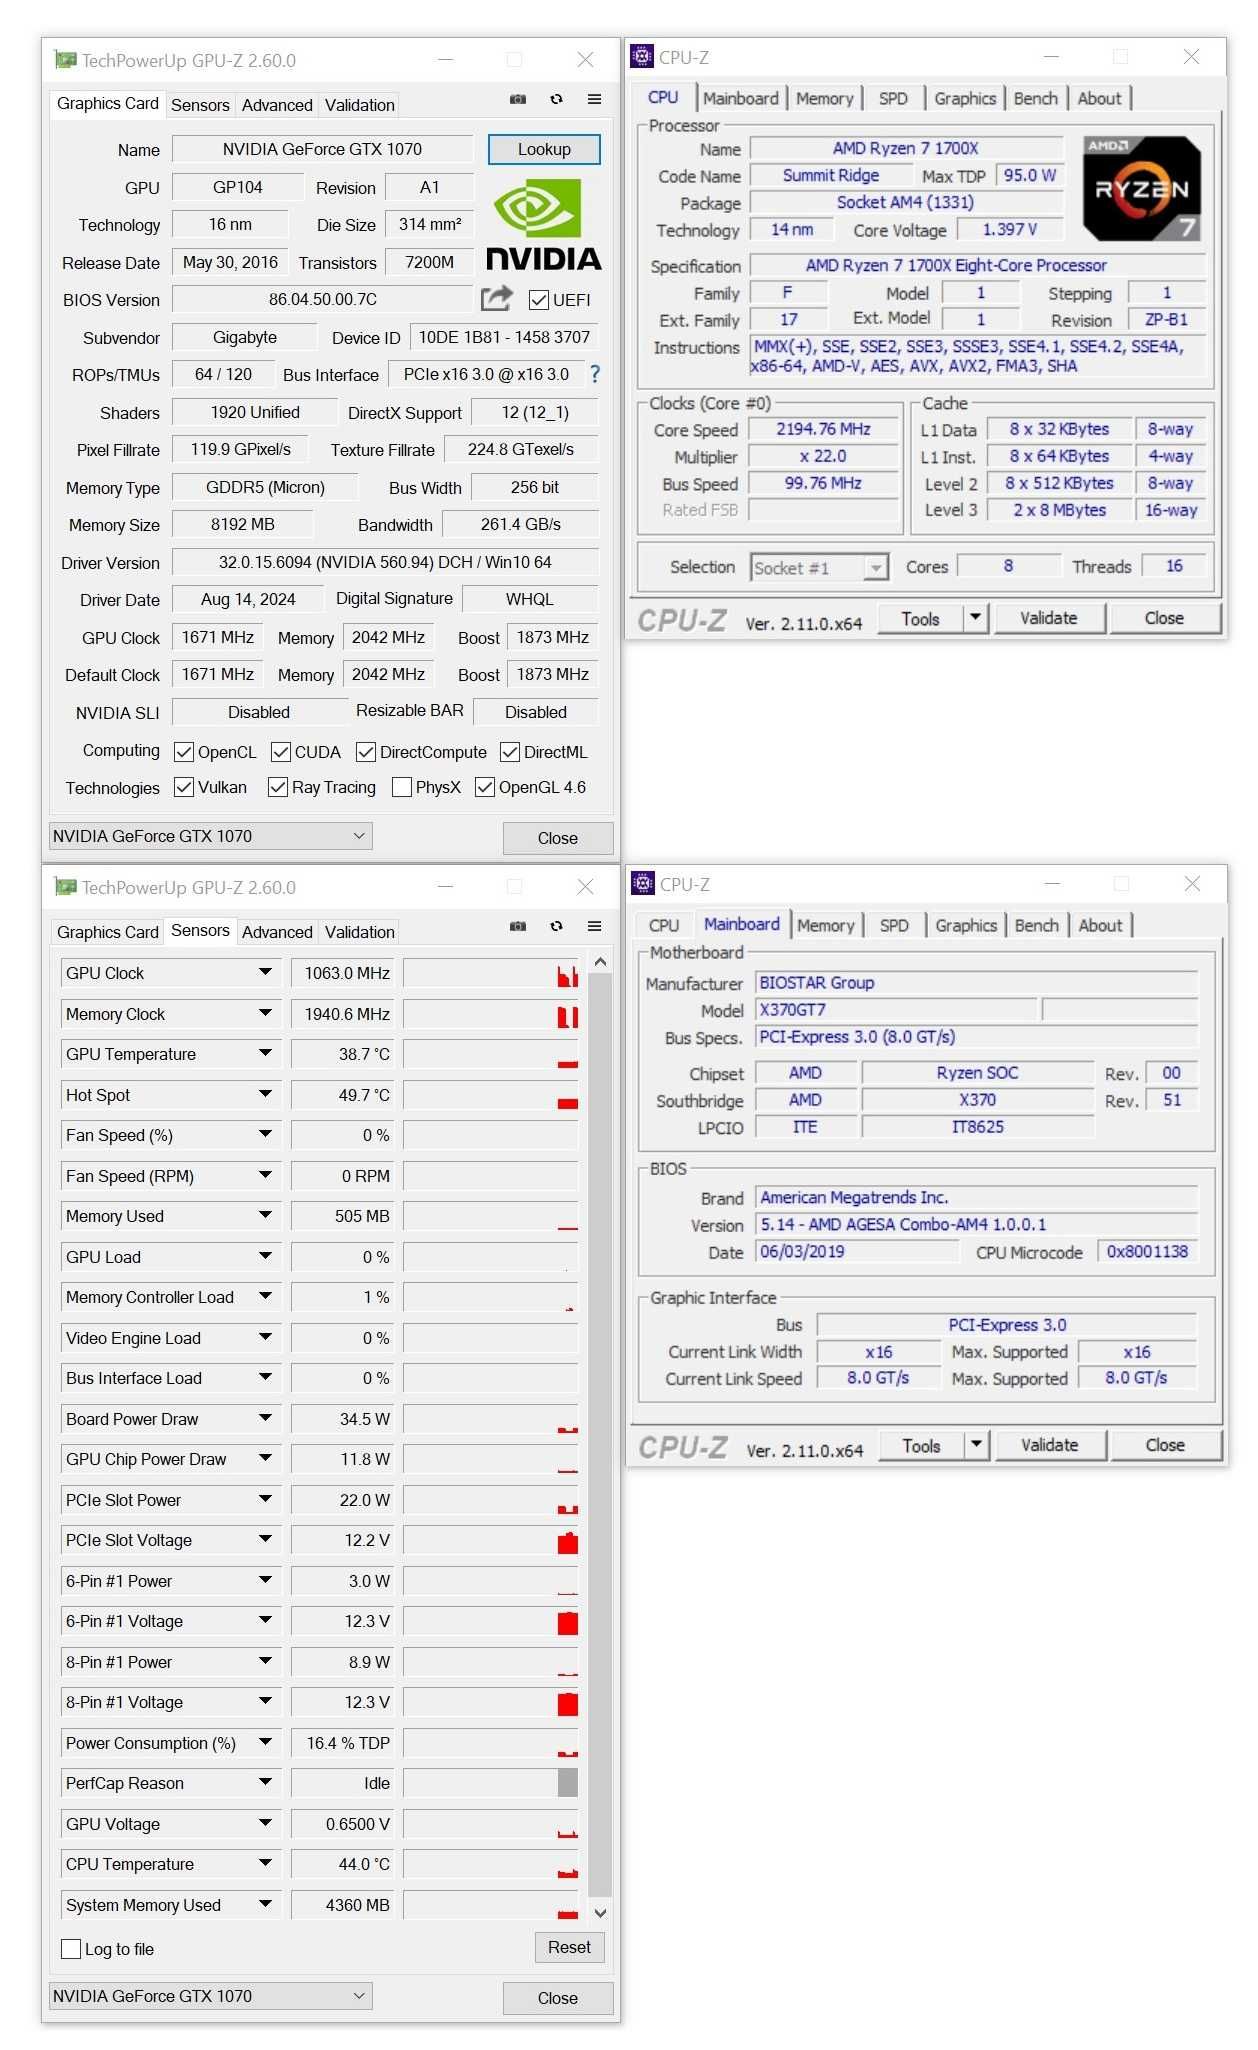Open the Advanced tab in the Graphics Card GPU-Z window
Viewport: 1258px width, 2050px height.
pyautogui.click(x=277, y=105)
